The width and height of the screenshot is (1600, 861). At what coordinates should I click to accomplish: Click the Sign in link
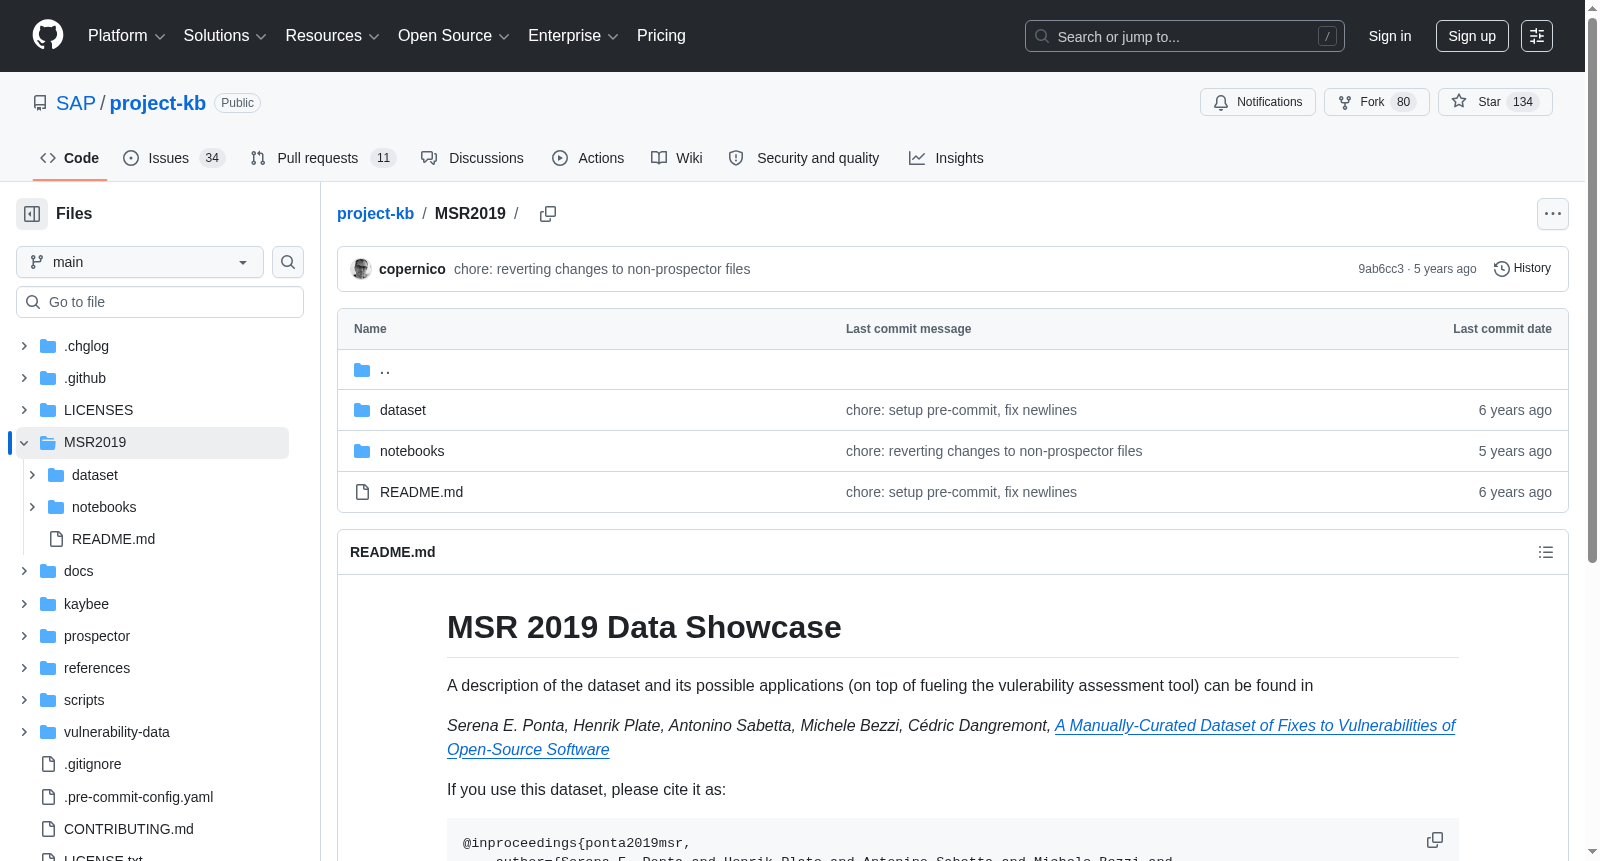(1390, 36)
